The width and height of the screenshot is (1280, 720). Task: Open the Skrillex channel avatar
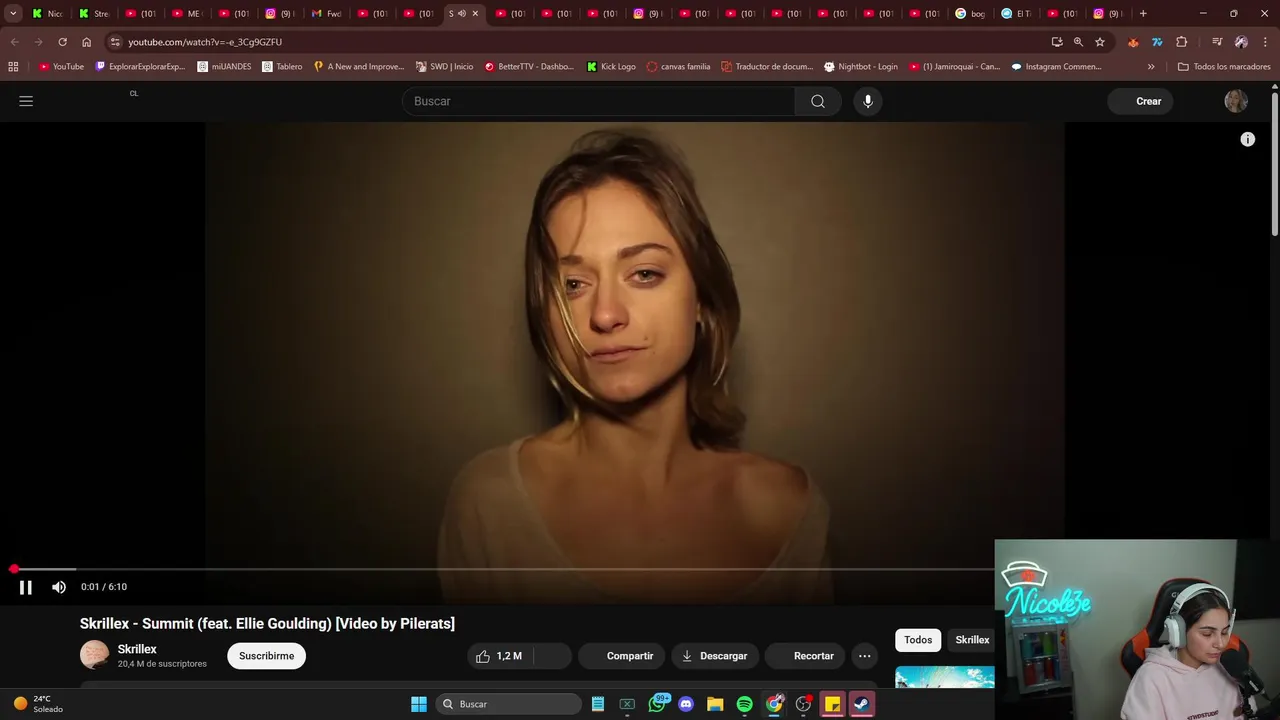94,655
